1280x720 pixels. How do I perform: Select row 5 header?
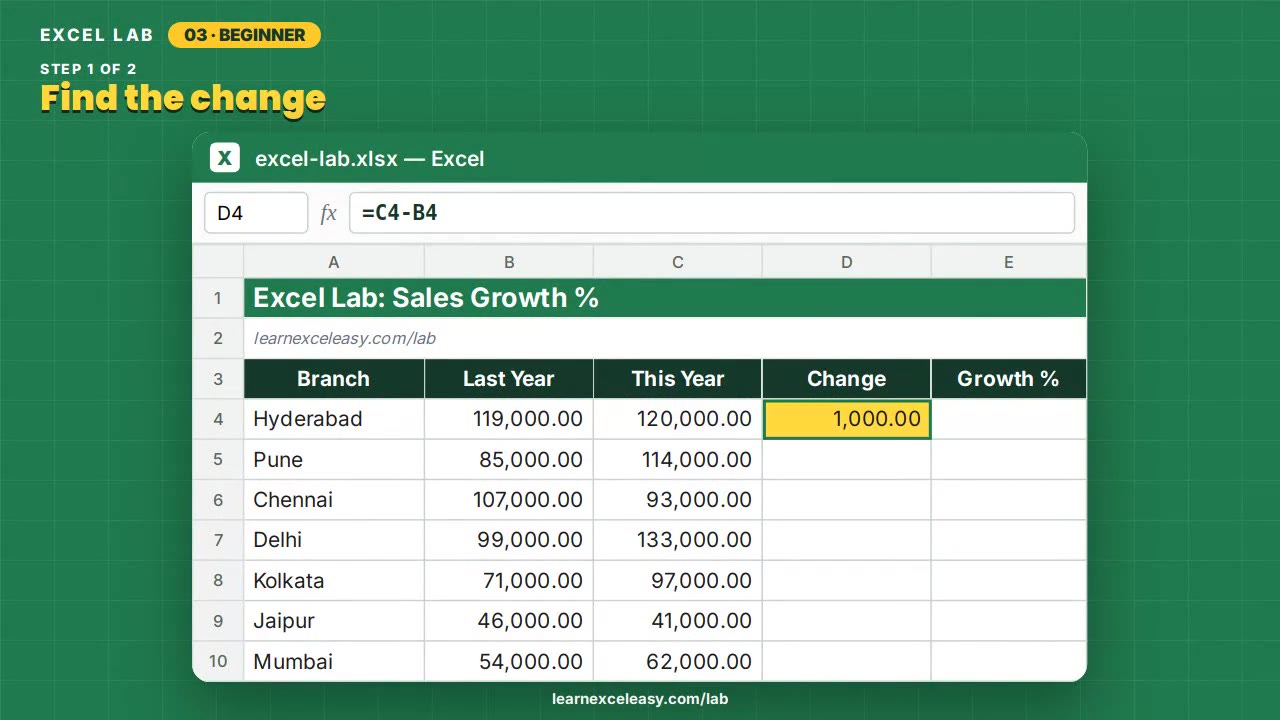click(x=218, y=460)
